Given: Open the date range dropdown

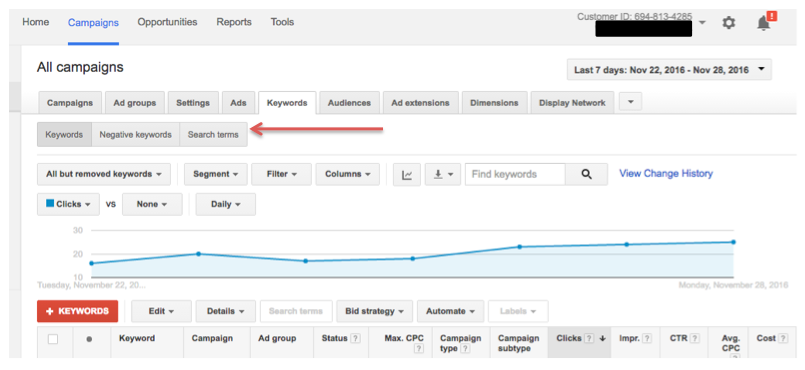Looking at the screenshot, I should [x=669, y=70].
